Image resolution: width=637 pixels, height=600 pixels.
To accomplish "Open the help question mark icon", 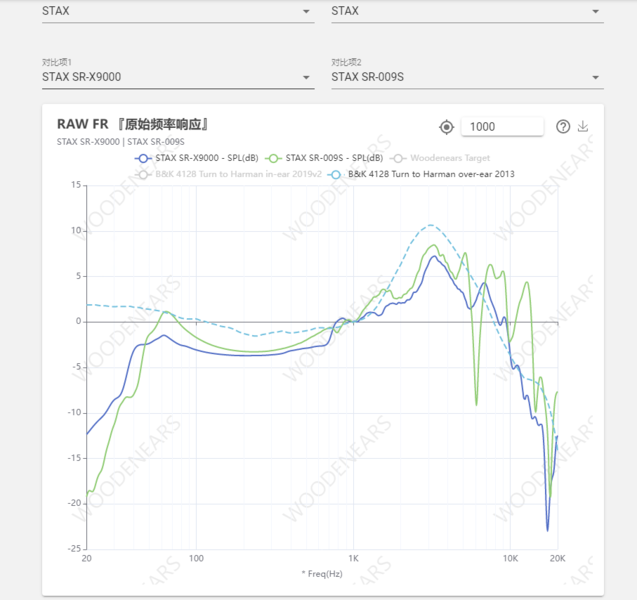I will click(563, 127).
